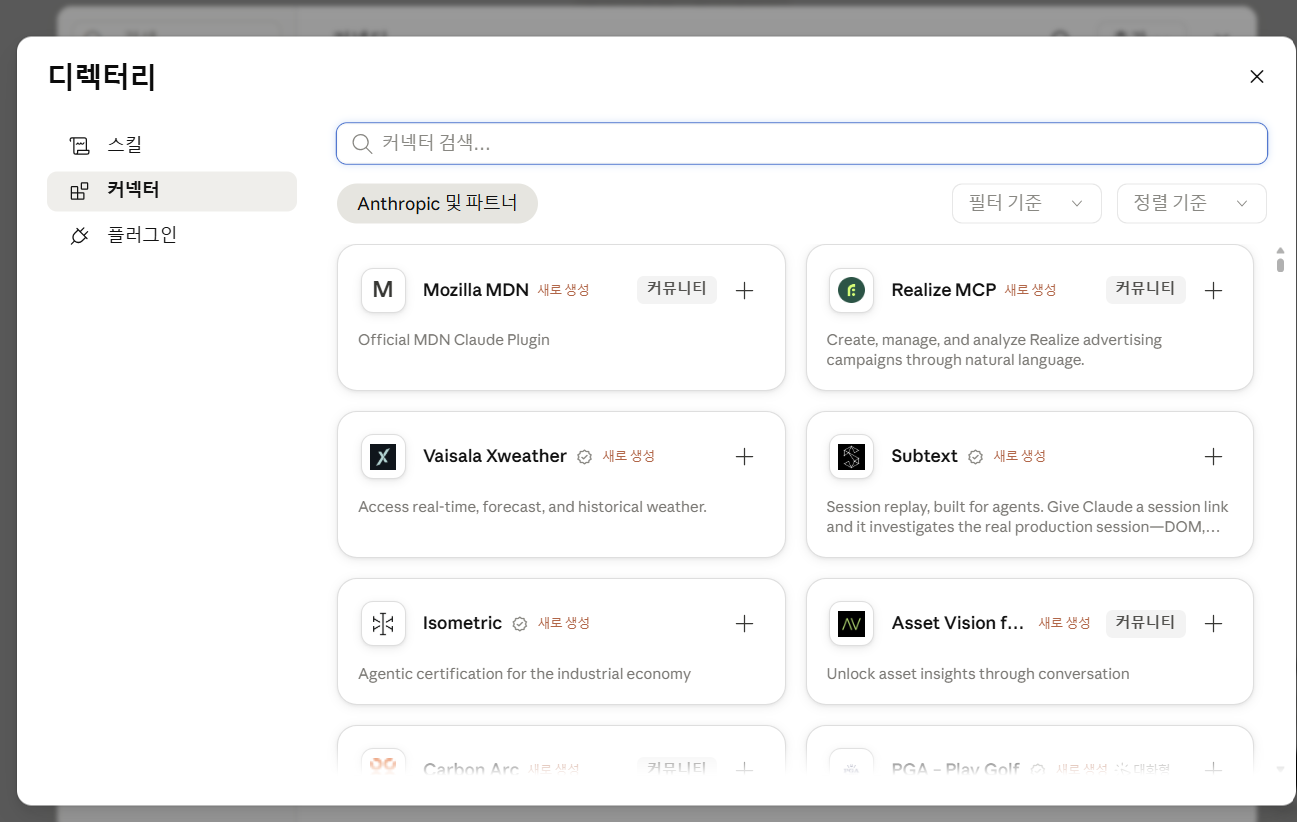Screen dimensions: 1297x822
Task: Open the 정렬 기준 dropdown
Action: point(1192,203)
